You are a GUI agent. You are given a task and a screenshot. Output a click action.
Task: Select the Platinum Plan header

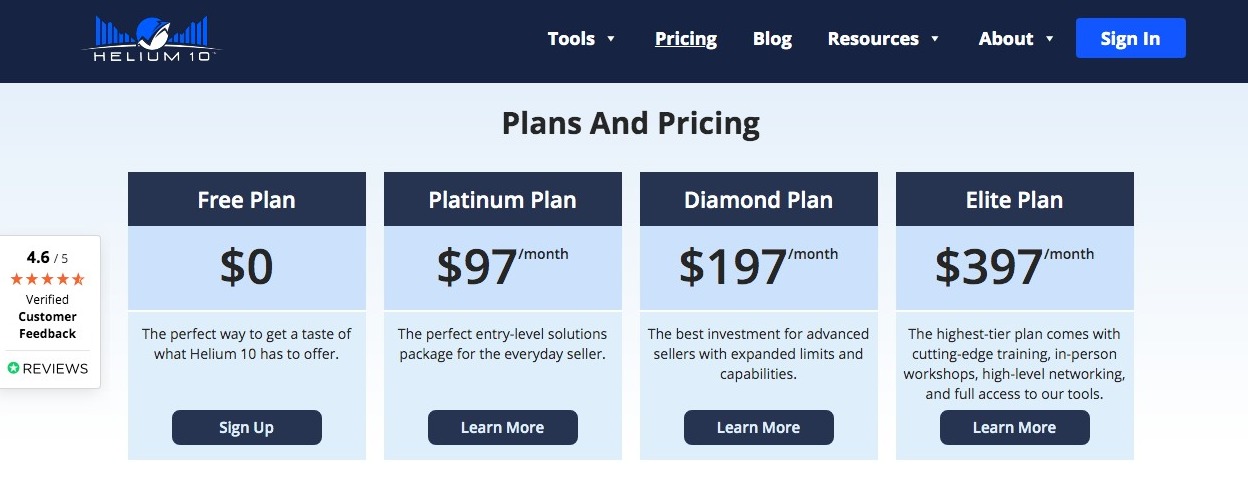click(503, 199)
